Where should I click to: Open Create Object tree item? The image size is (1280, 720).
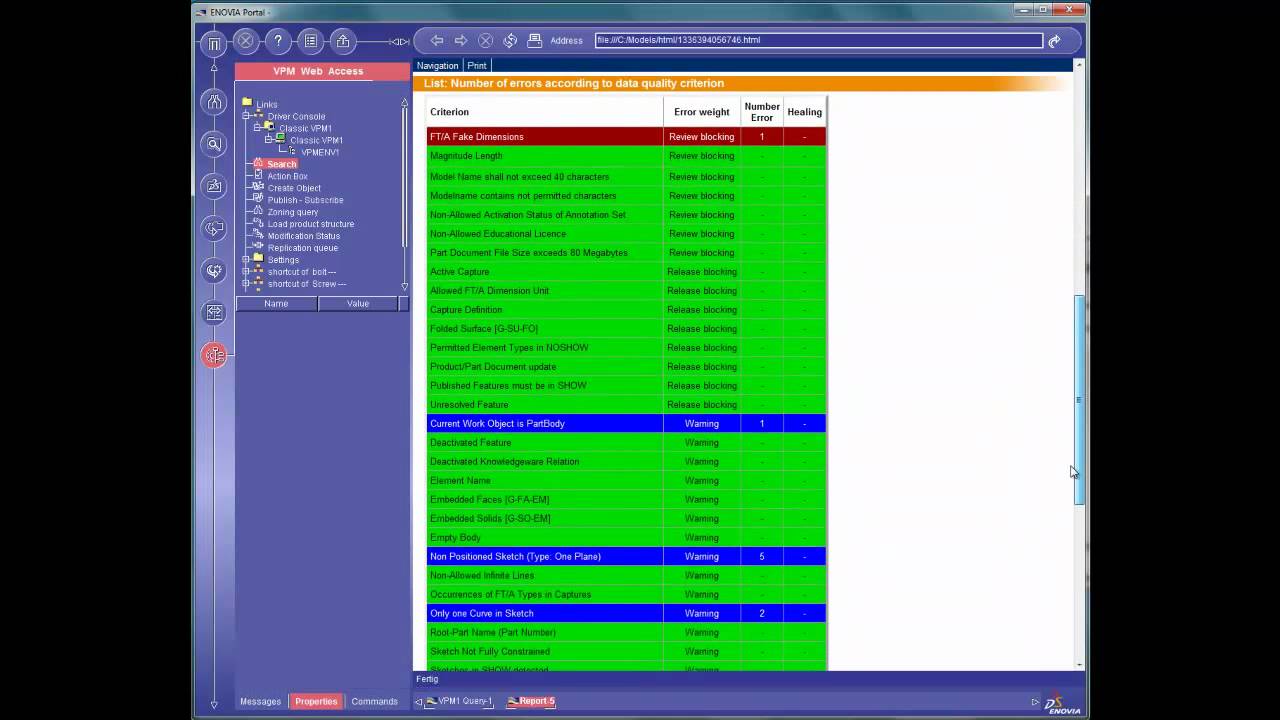[x=294, y=188]
